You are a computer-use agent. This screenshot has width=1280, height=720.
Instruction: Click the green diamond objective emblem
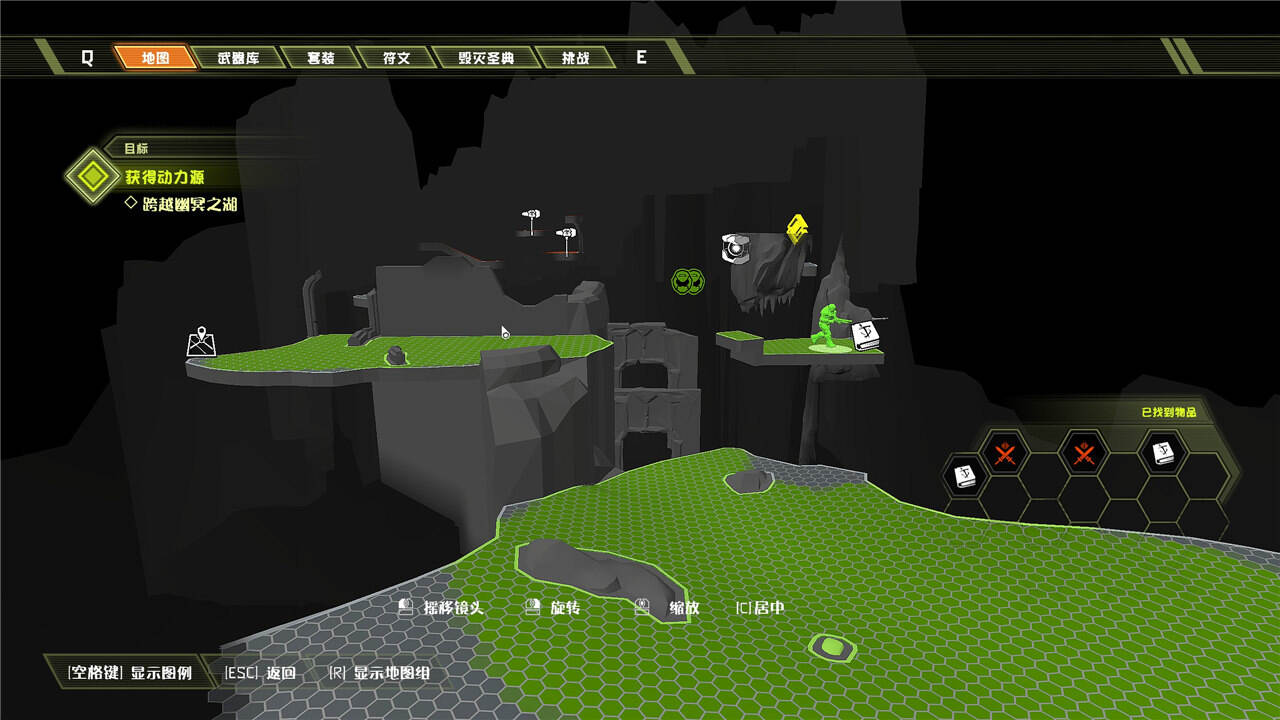92,177
